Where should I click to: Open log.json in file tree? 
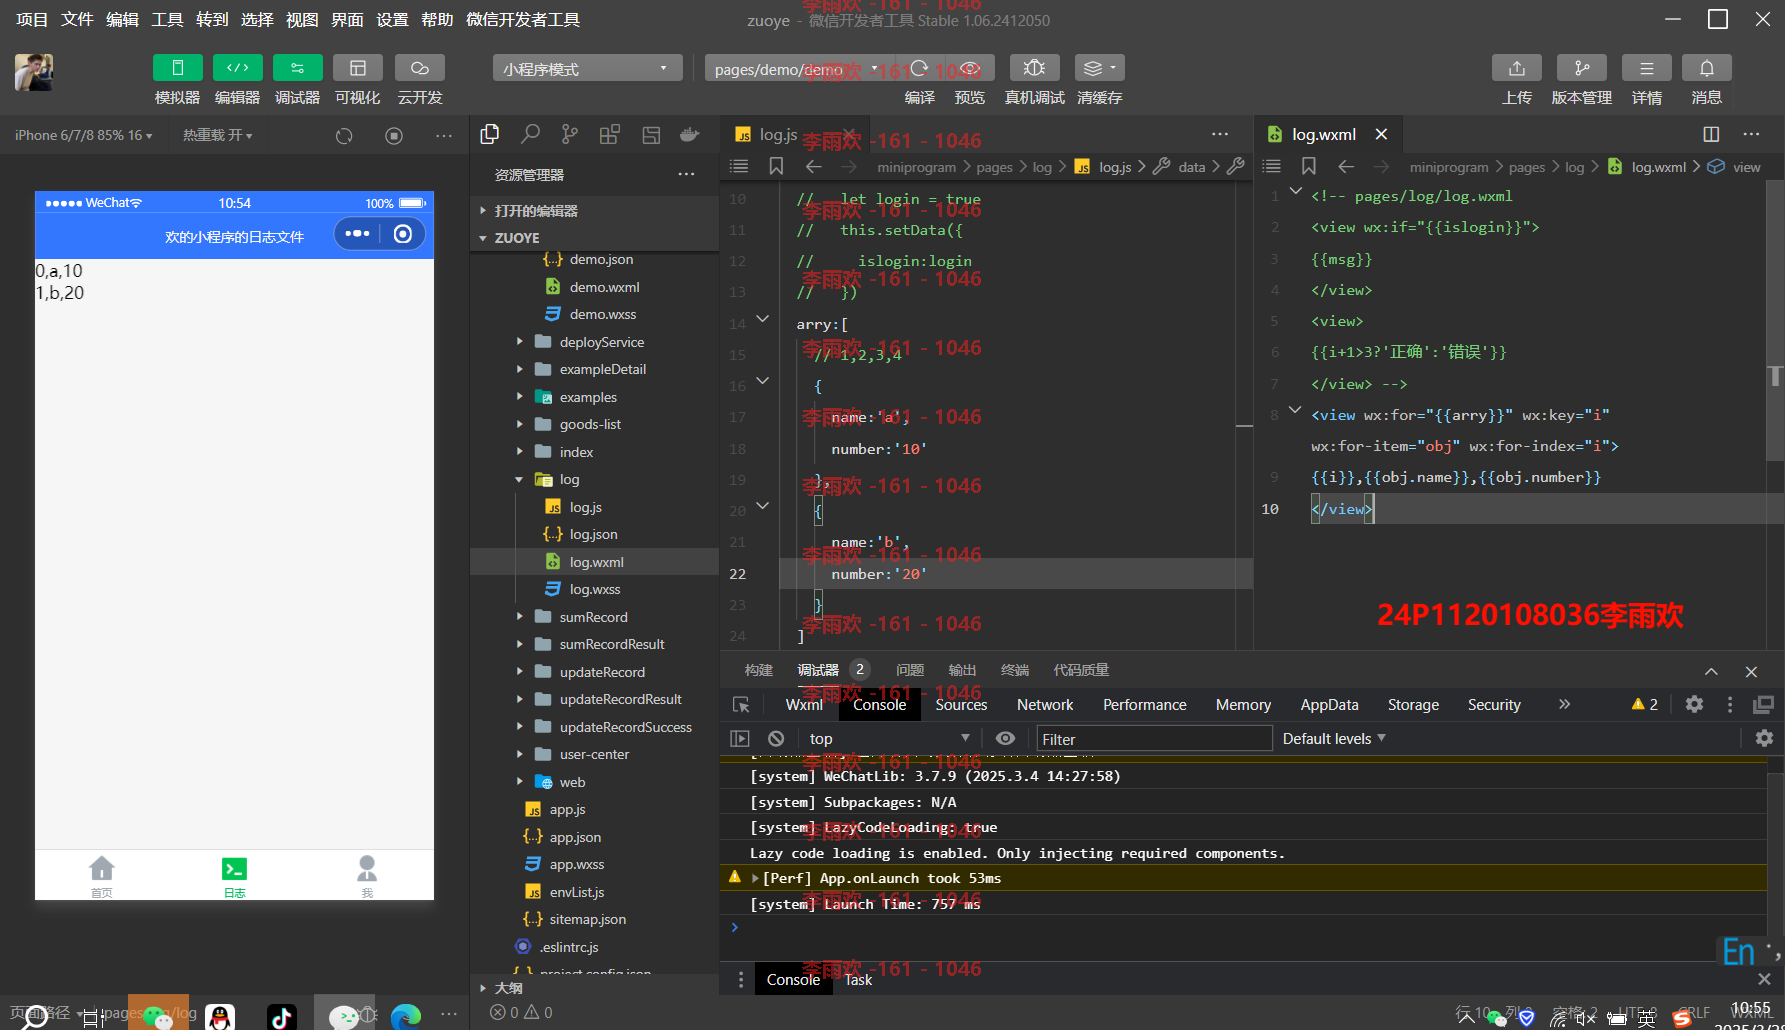point(594,535)
